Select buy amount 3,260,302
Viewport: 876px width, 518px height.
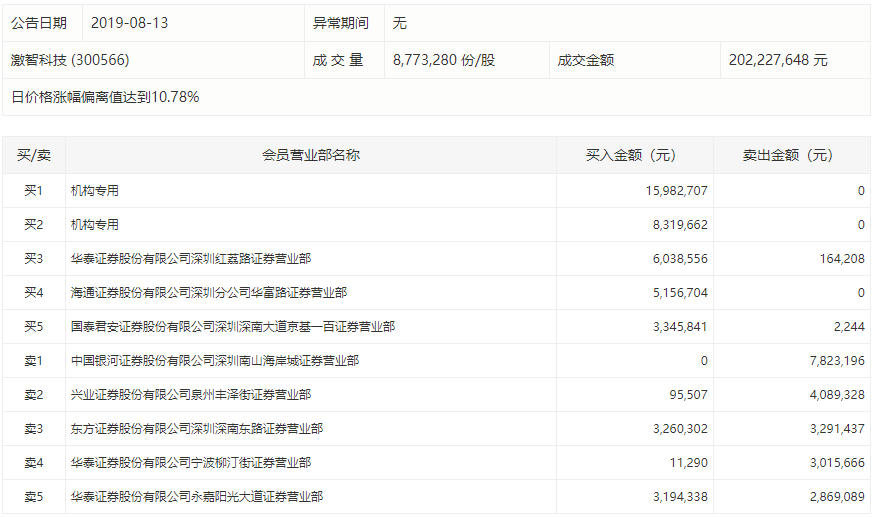(680, 429)
